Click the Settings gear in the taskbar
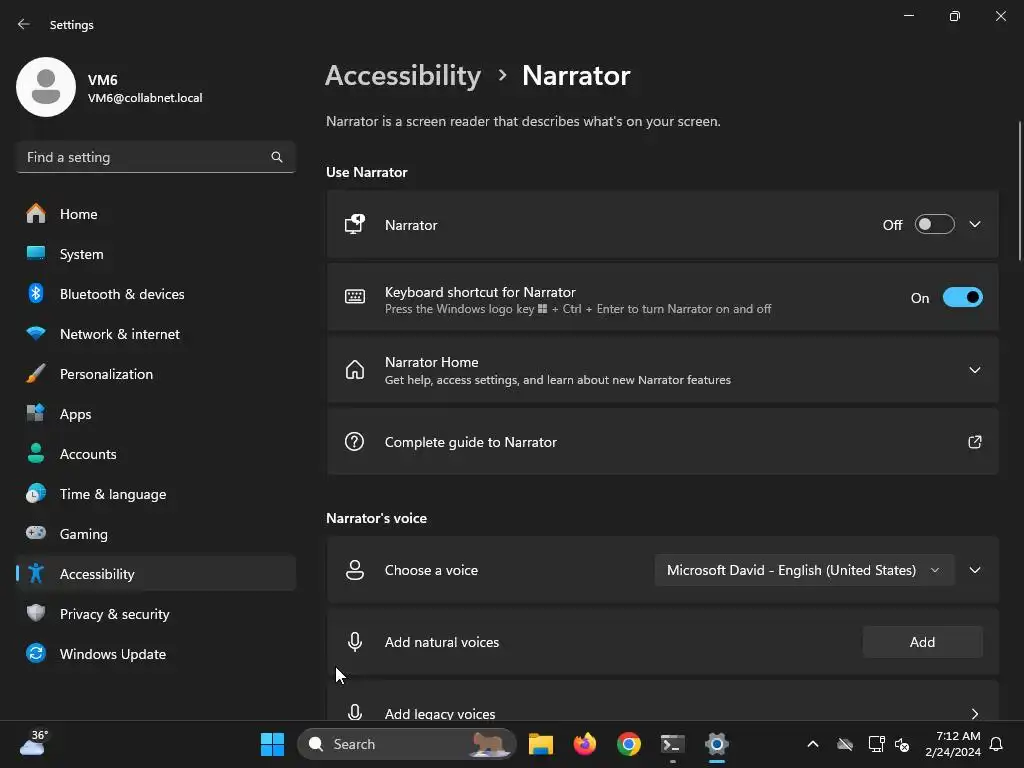 tap(716, 744)
